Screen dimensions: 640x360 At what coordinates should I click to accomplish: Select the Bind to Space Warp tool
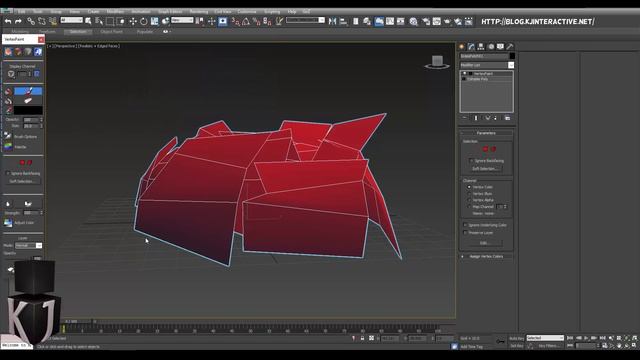click(53, 21)
